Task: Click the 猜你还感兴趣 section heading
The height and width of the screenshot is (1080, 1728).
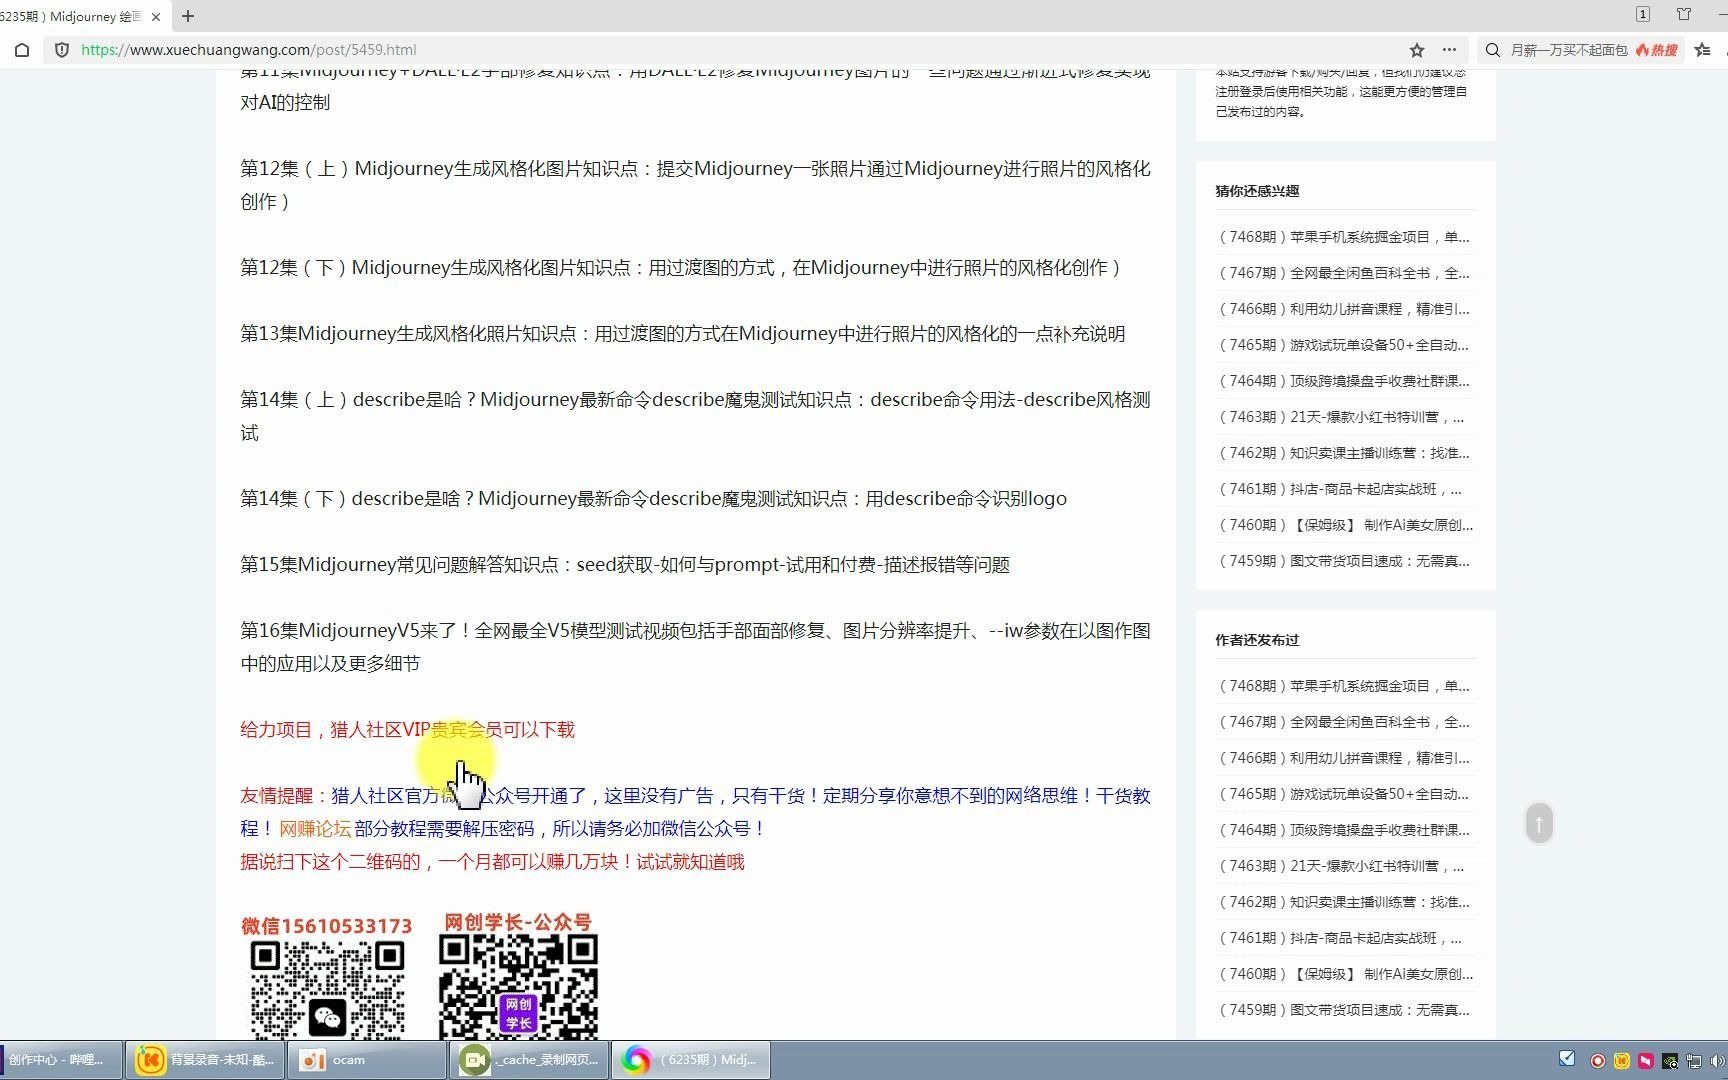Action: tap(1257, 191)
